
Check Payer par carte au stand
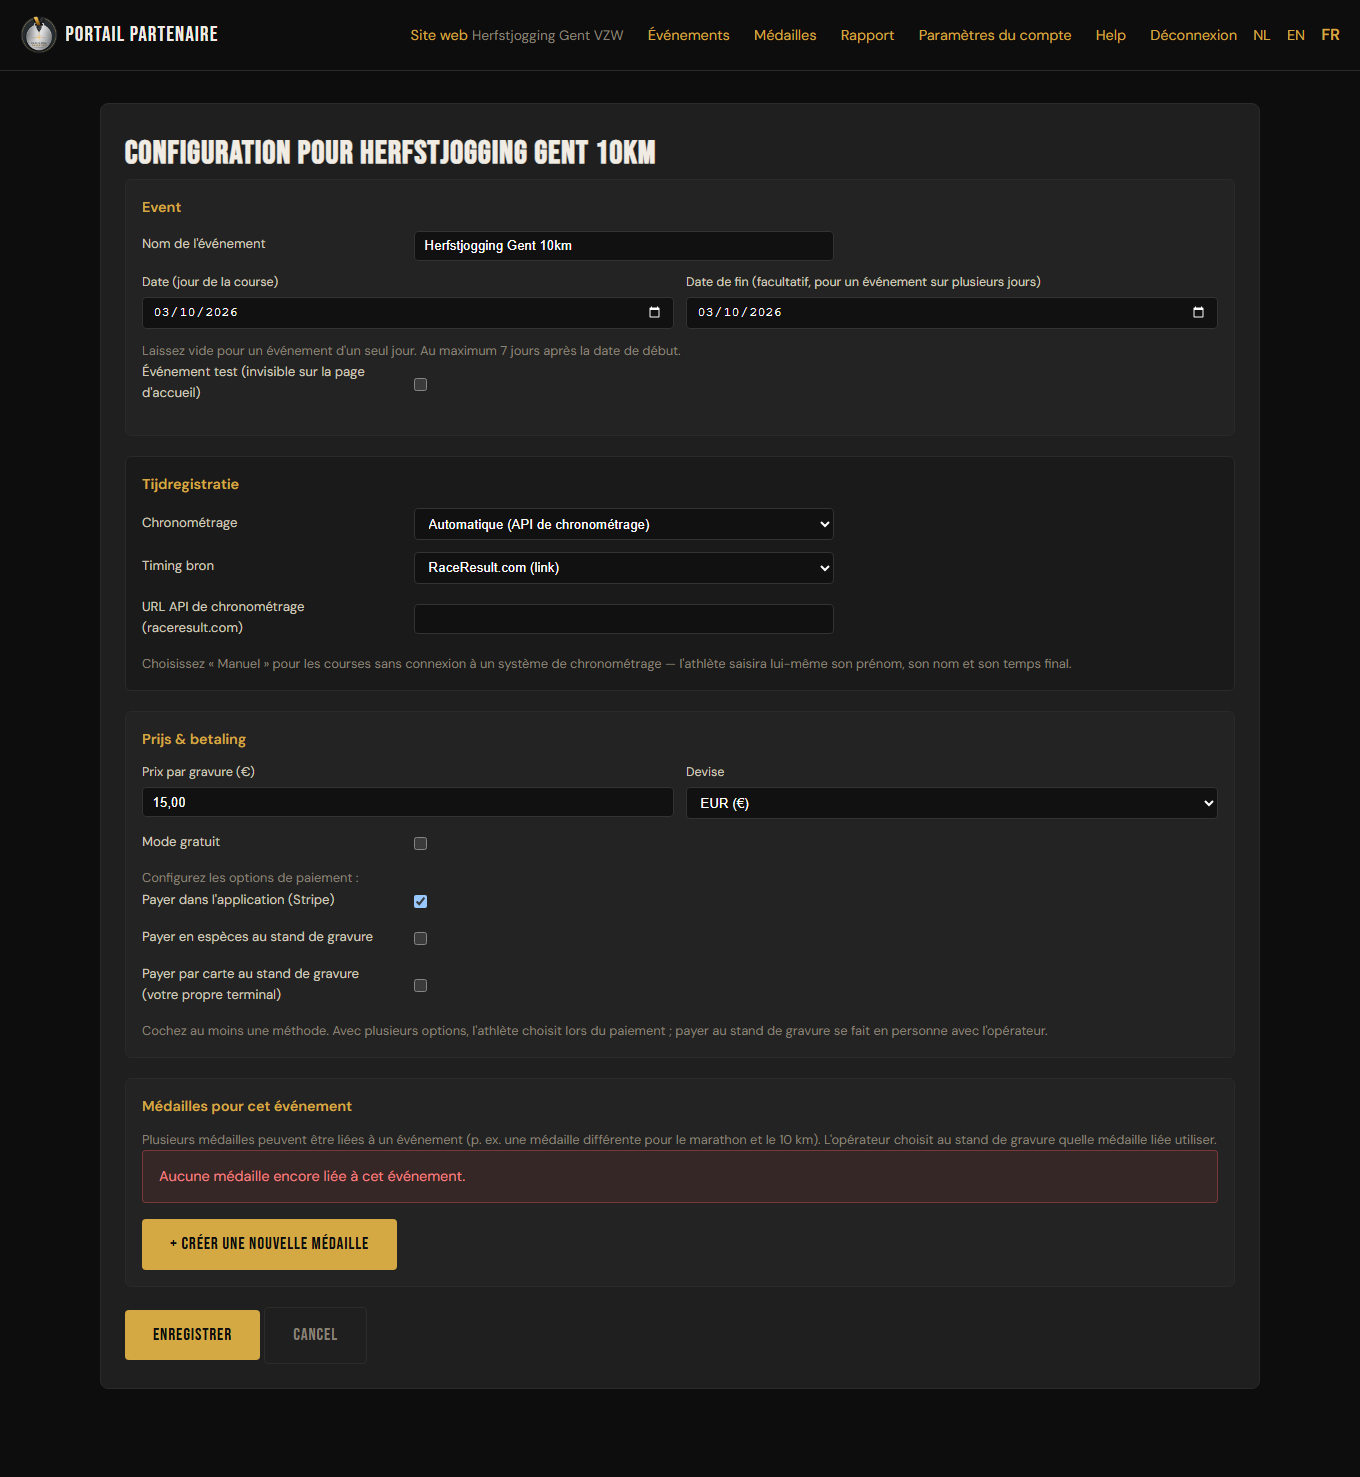[x=421, y=986]
